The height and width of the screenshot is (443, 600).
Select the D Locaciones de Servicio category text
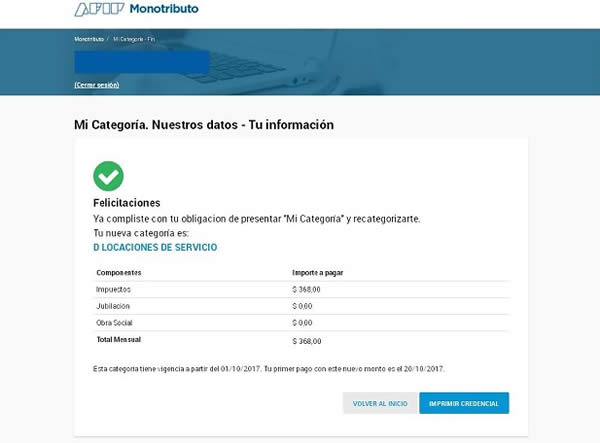[x=155, y=247]
